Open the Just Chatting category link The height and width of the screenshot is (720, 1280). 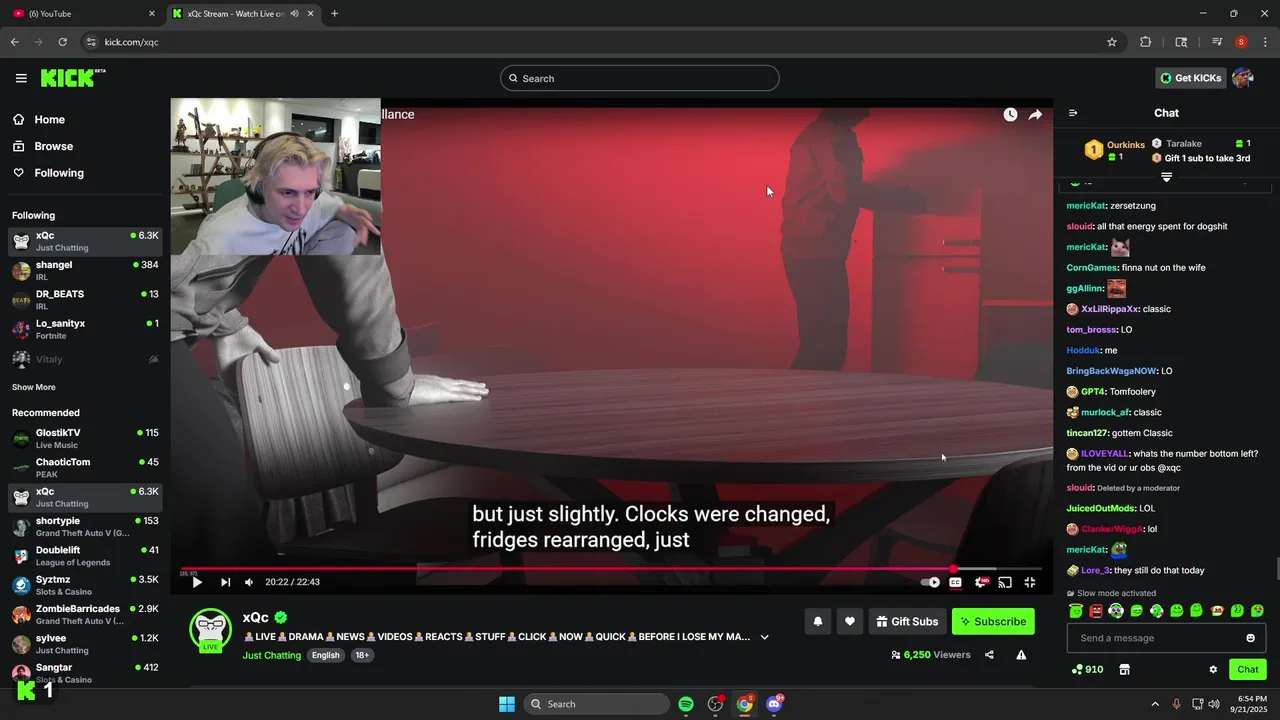[x=271, y=655]
